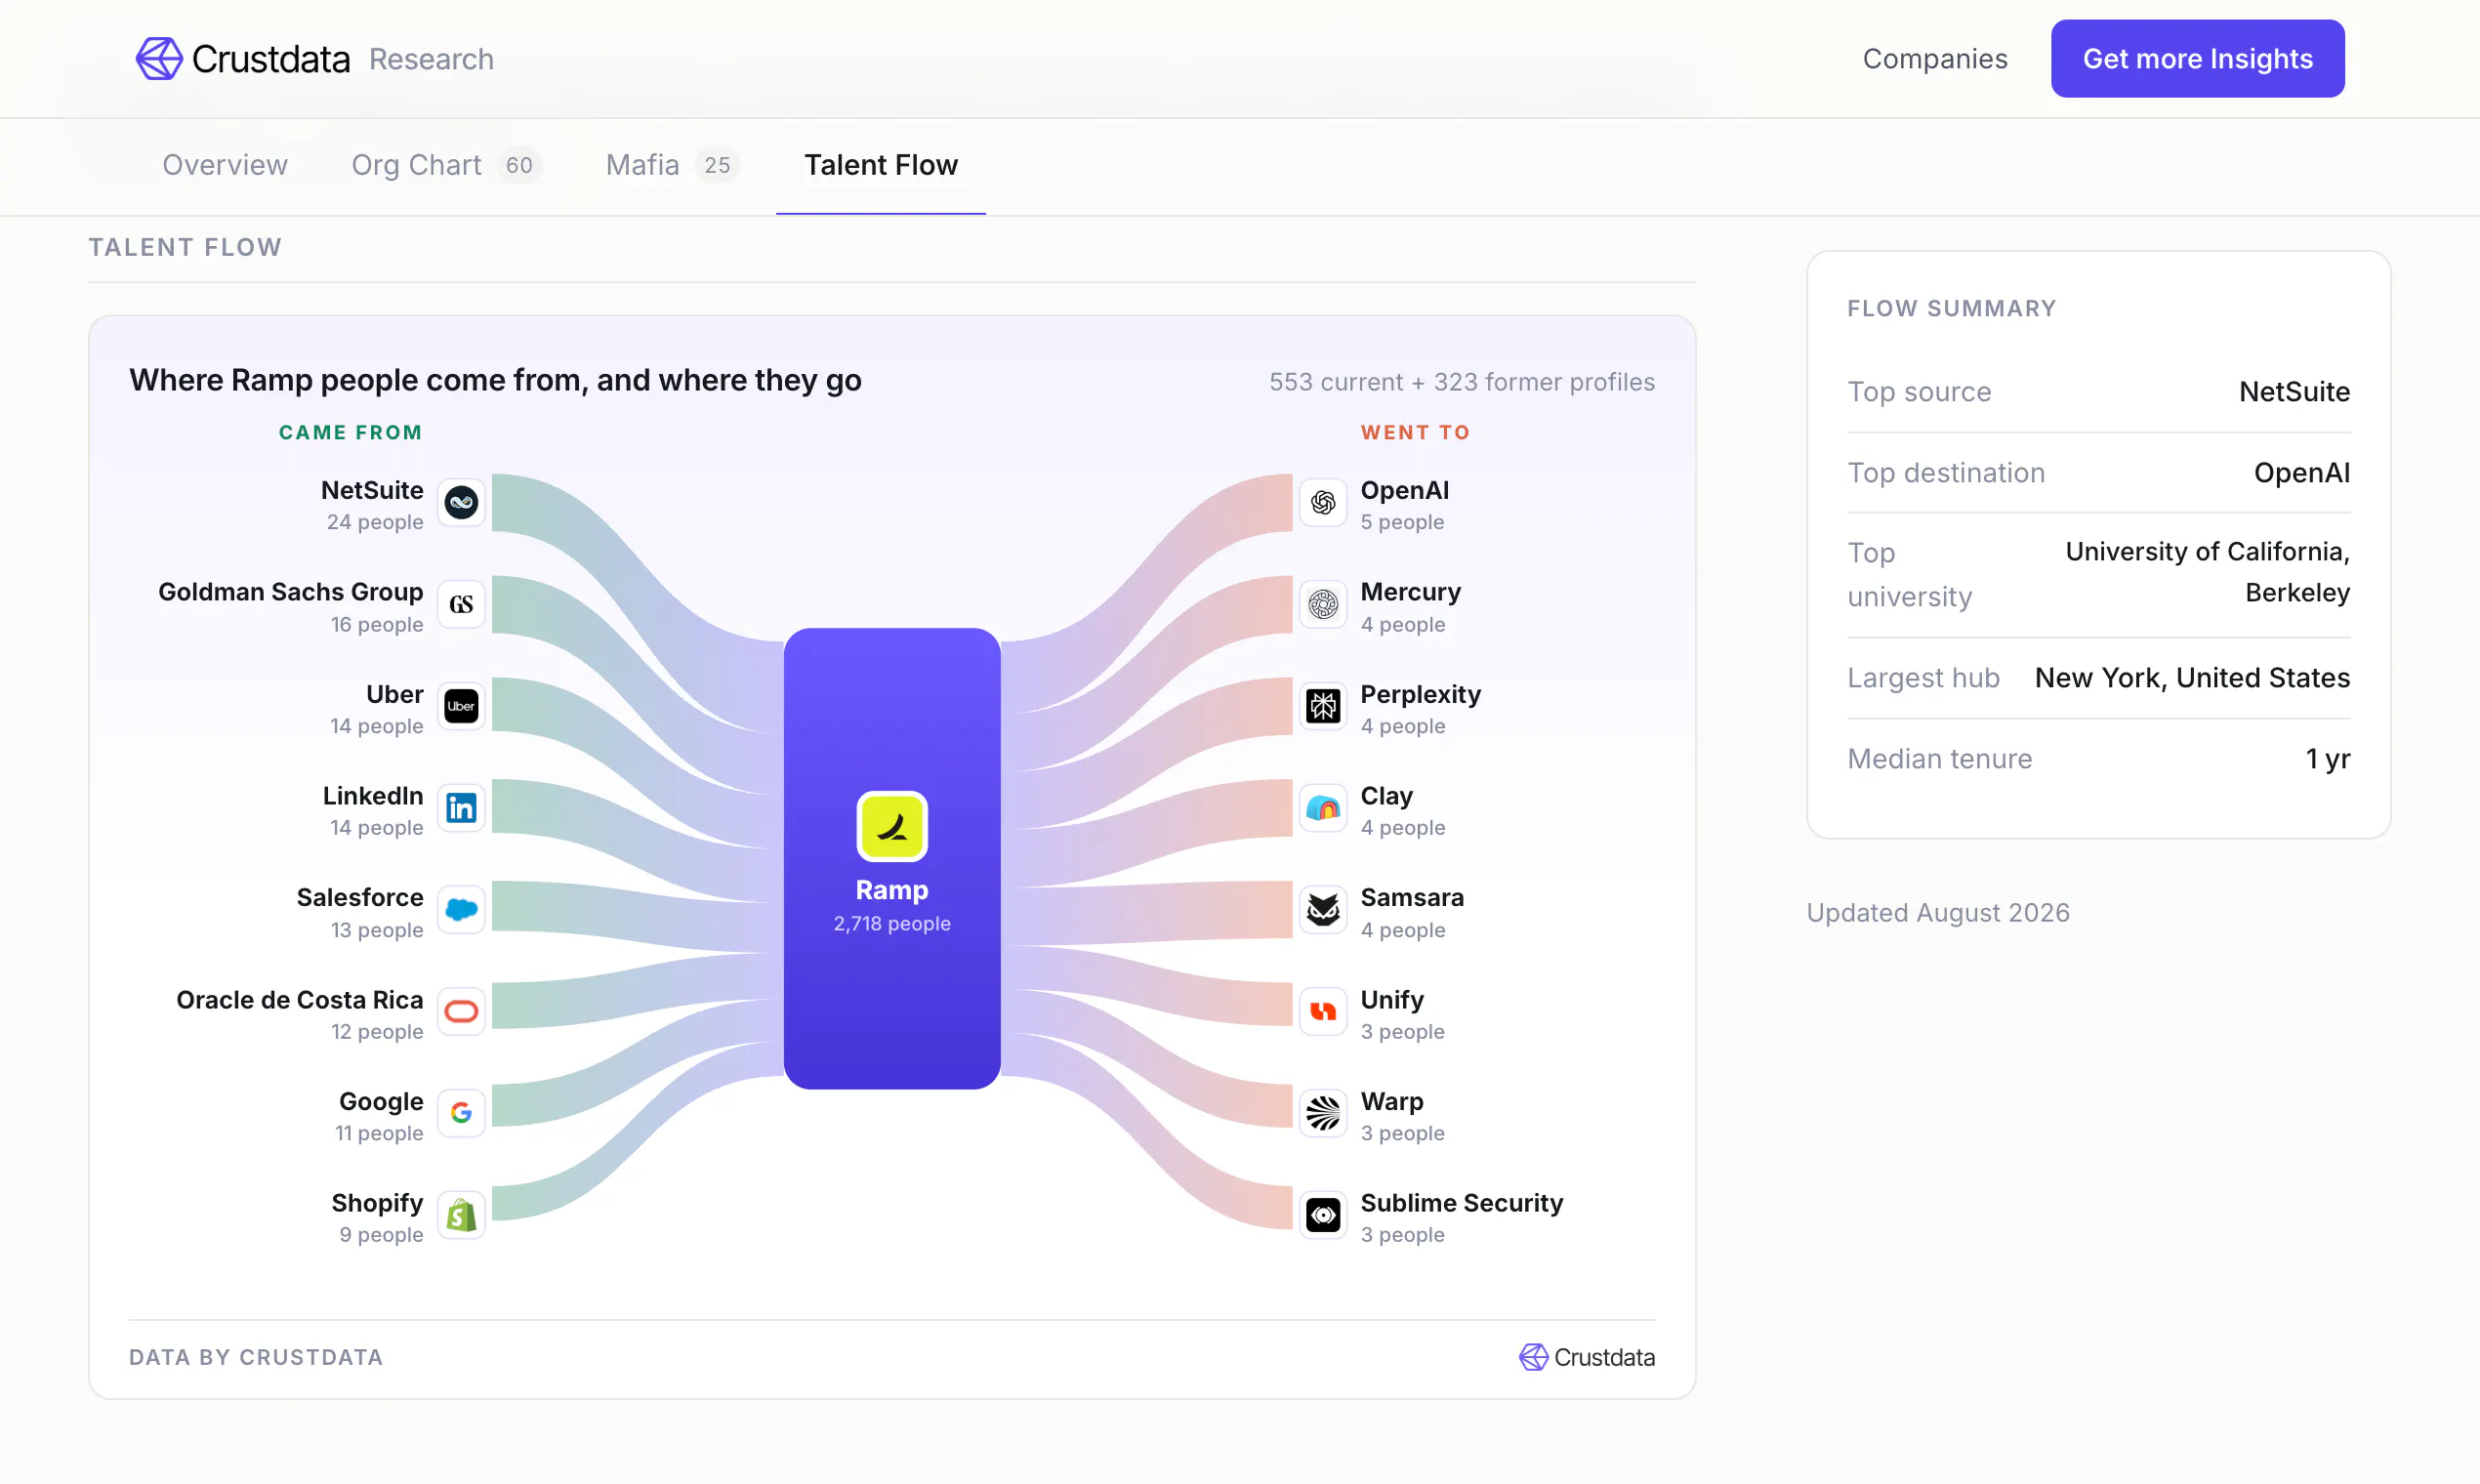The height and width of the screenshot is (1484, 2480).
Task: Click the 24 people count under NetSuite
Action: pos(375,522)
